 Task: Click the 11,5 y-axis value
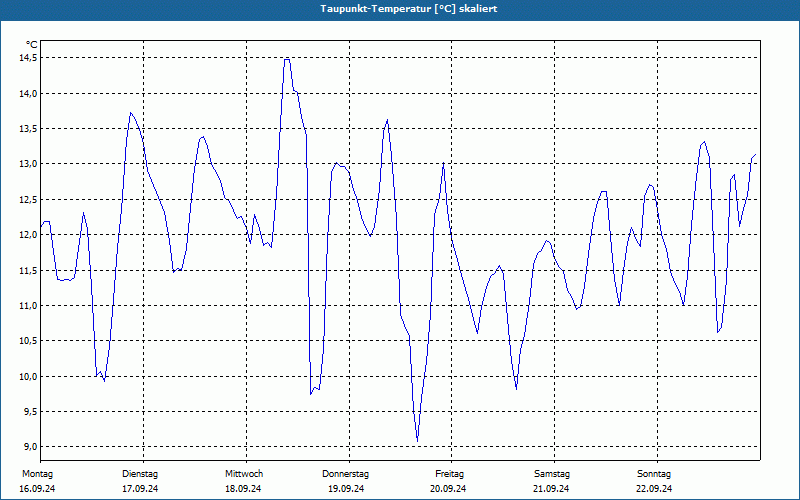point(28,270)
